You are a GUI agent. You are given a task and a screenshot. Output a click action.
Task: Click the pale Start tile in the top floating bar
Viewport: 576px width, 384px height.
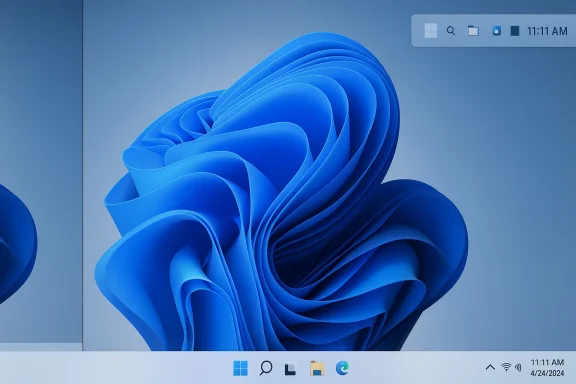431,30
